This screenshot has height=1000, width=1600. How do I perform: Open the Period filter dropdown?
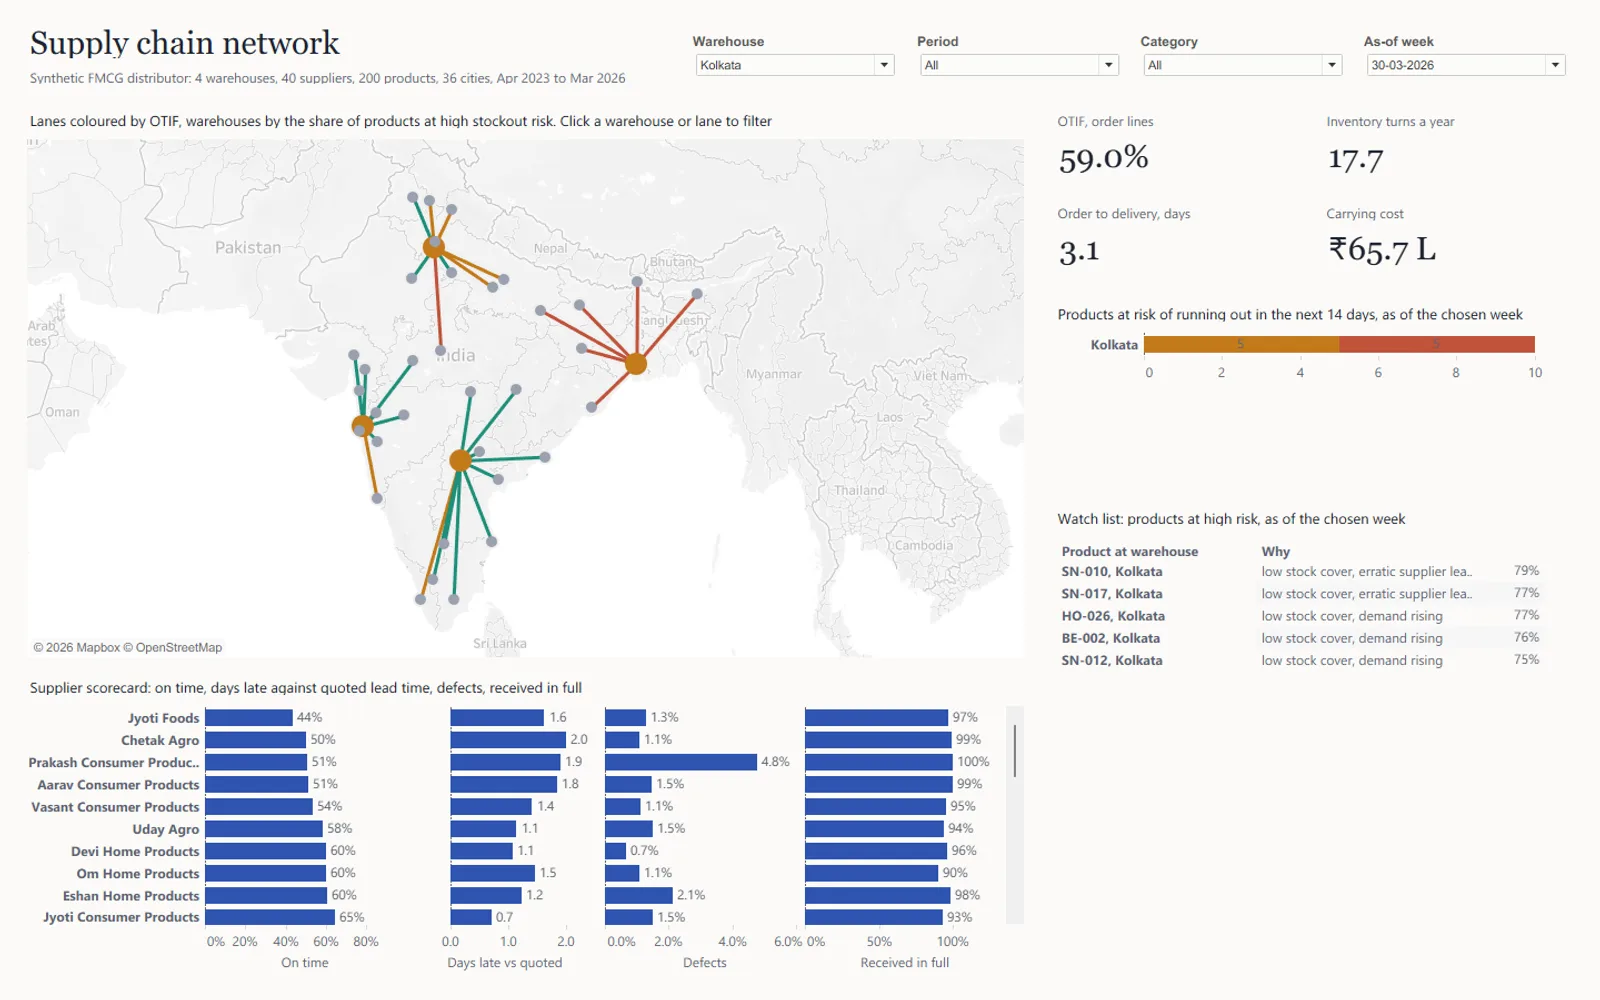[1018, 65]
